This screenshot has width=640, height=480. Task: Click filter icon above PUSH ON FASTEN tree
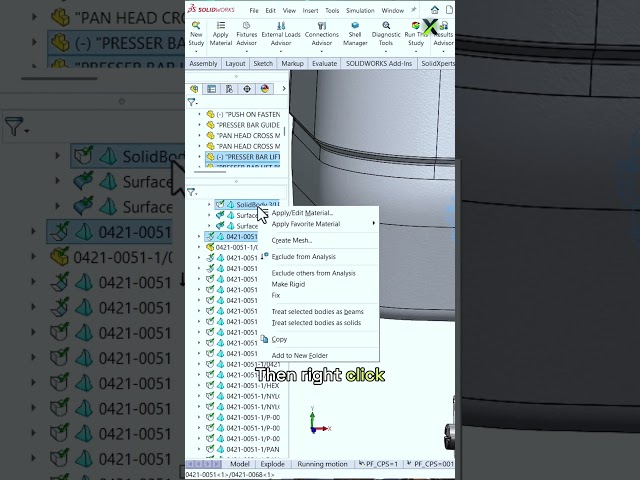(192, 102)
